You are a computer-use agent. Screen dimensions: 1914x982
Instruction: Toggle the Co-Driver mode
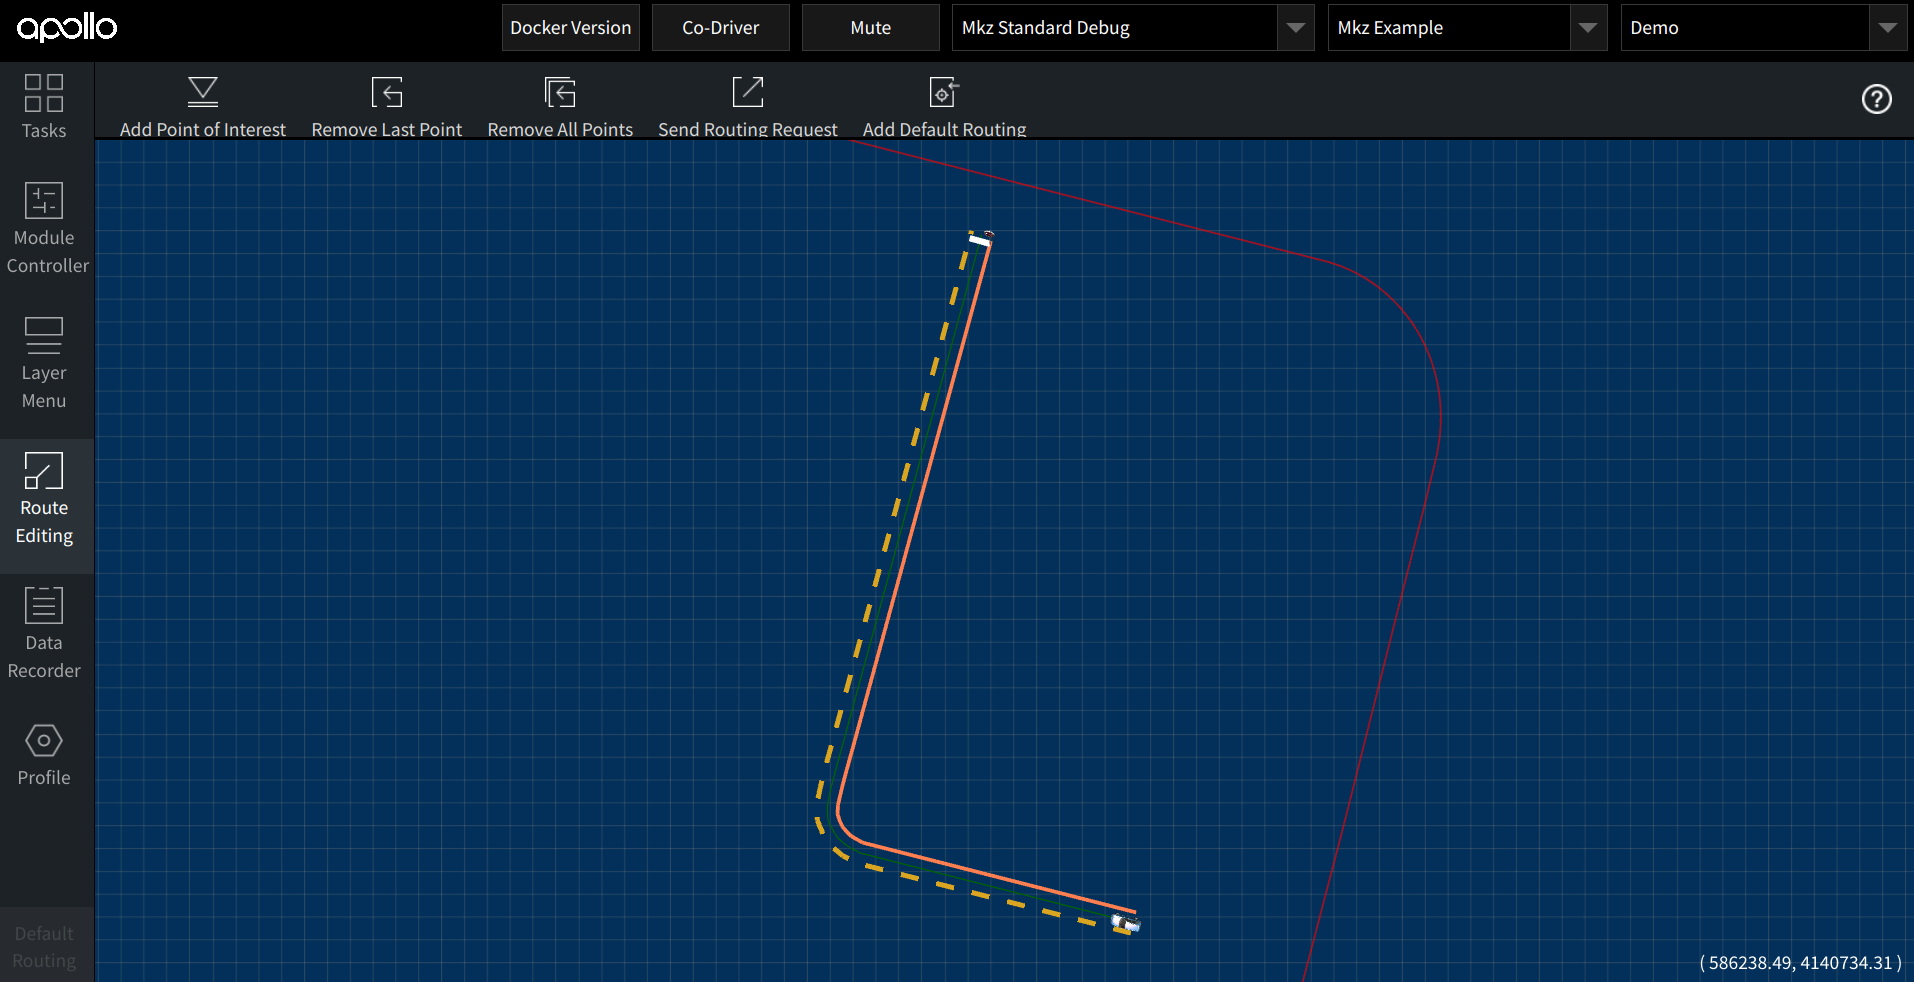(720, 27)
